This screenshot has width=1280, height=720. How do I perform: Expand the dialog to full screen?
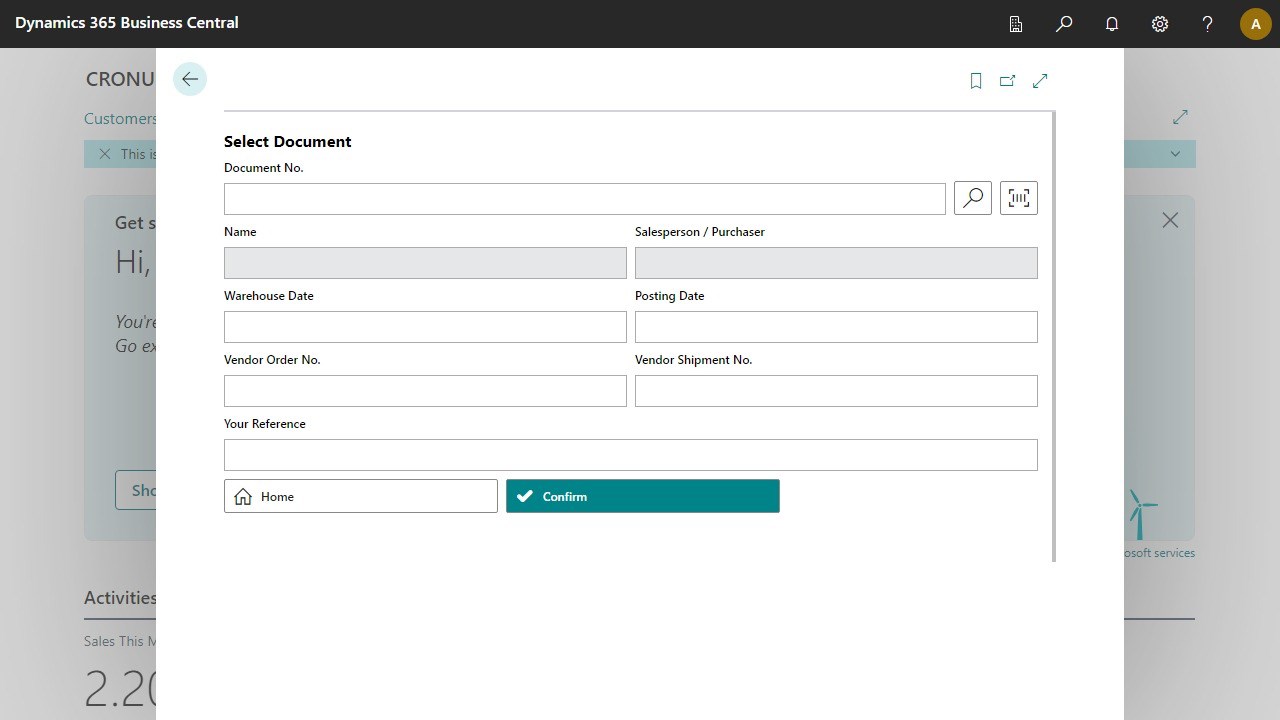tap(1039, 80)
